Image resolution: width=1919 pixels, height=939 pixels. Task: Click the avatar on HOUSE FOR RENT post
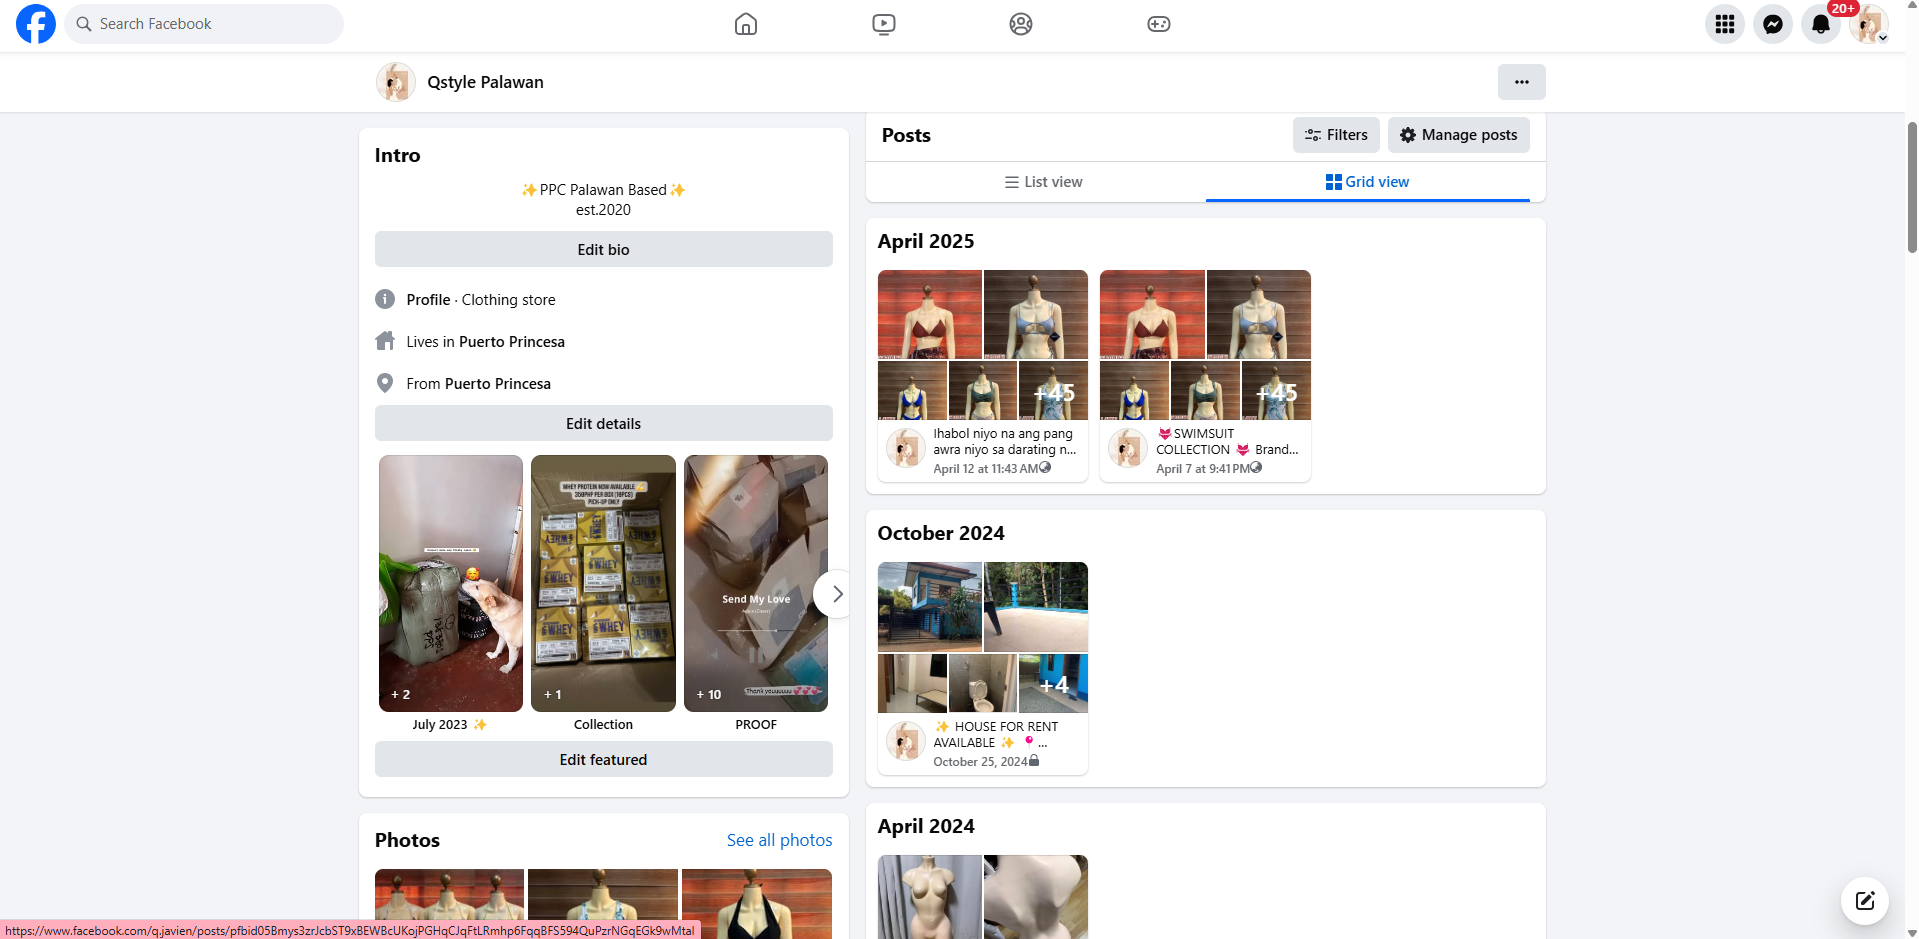point(906,741)
